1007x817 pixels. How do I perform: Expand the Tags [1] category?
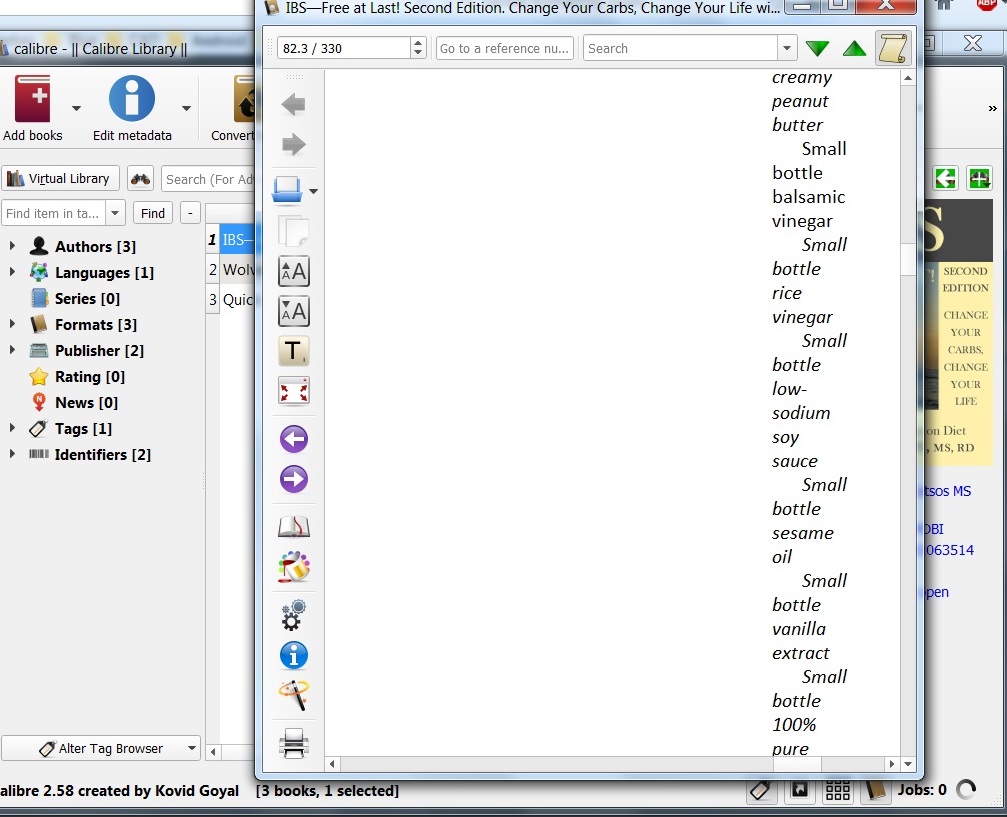click(x=12, y=428)
